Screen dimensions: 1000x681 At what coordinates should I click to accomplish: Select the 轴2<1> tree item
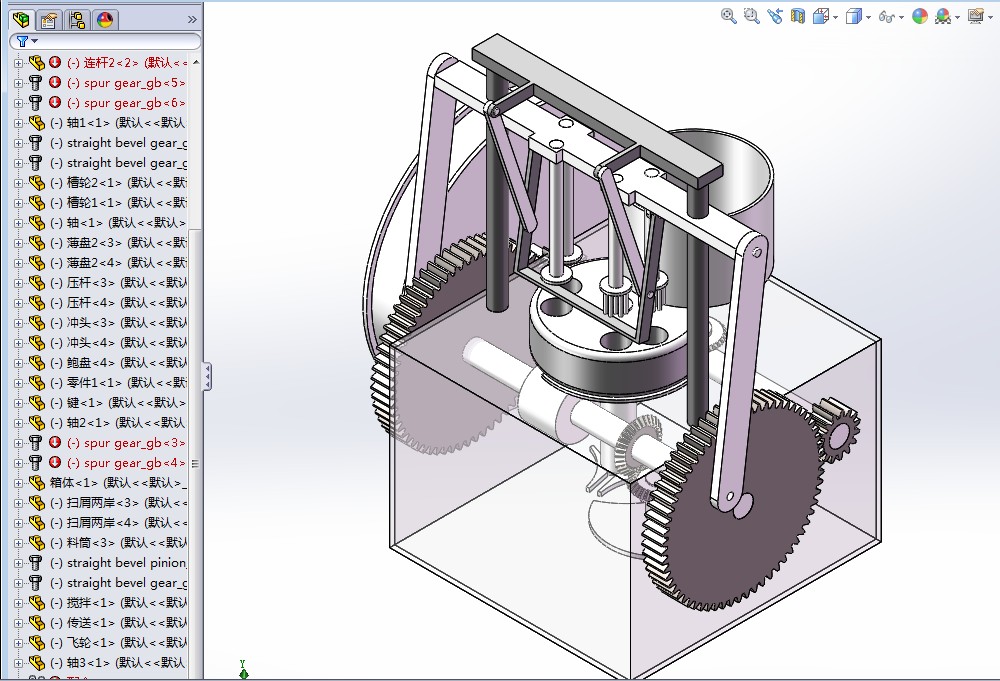click(117, 423)
